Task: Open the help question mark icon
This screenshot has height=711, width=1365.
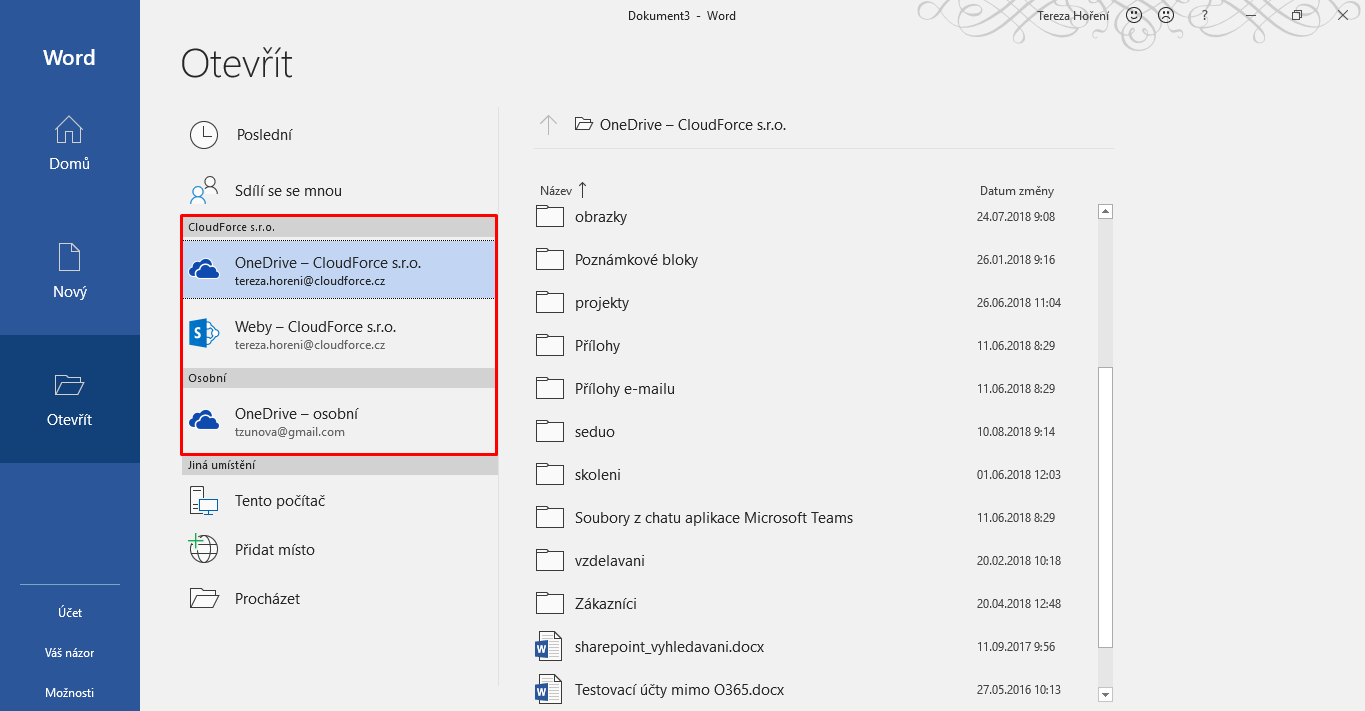Action: [1205, 15]
